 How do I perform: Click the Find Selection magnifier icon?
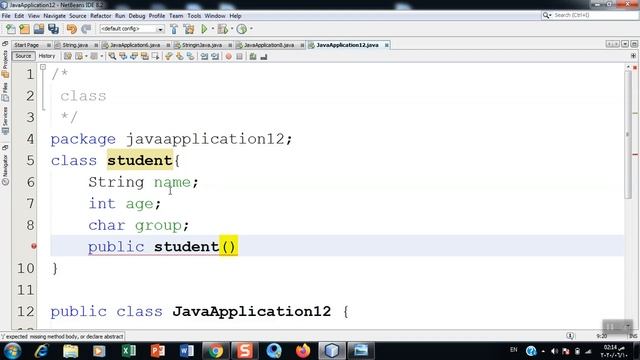pos(112,56)
